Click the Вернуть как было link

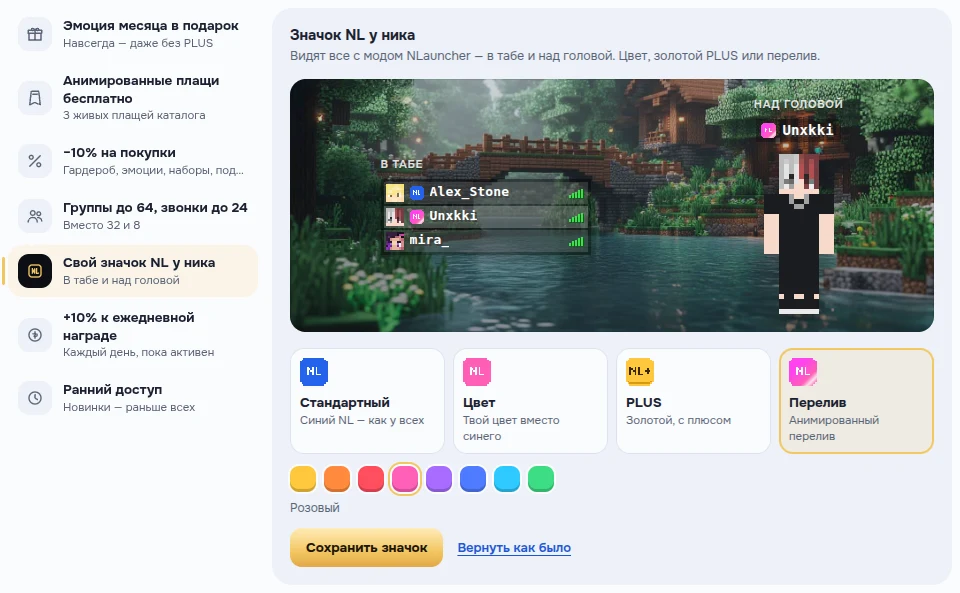[x=514, y=548]
